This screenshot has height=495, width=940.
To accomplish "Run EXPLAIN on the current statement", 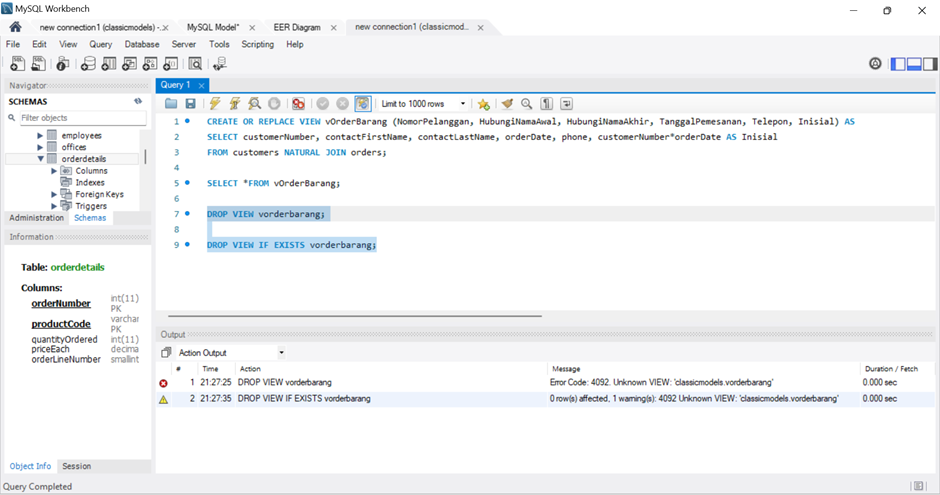I will point(255,104).
